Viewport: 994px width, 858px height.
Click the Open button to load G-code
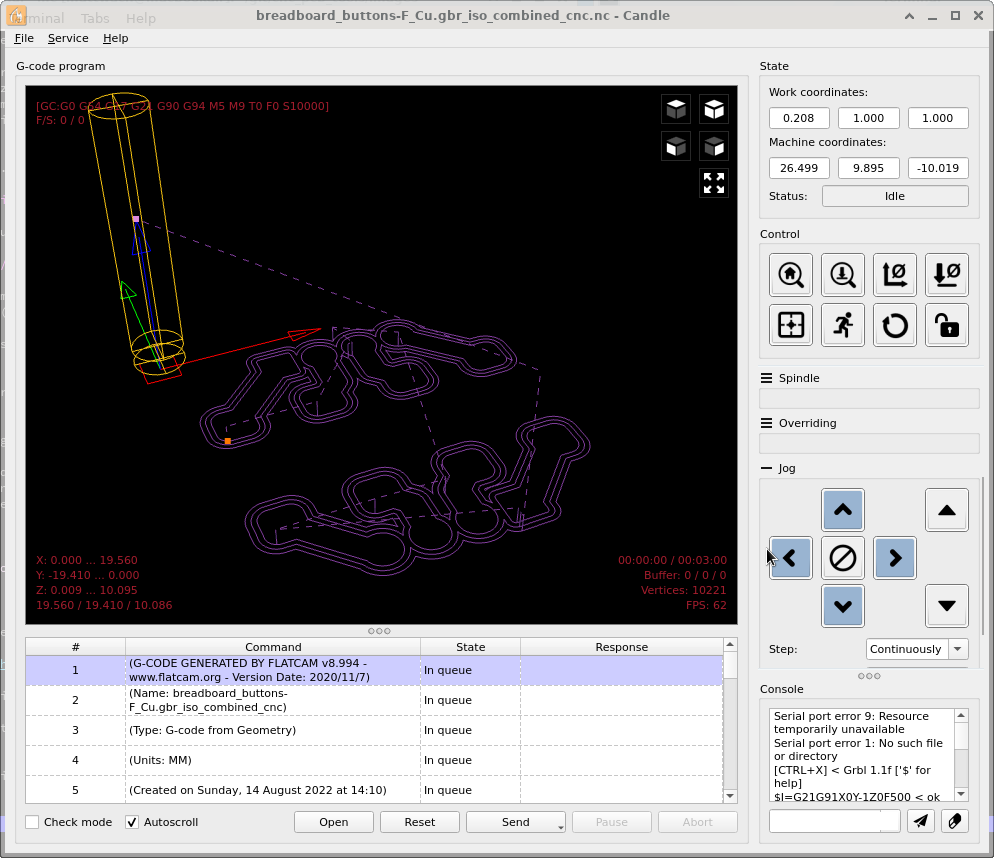pyautogui.click(x=333, y=821)
